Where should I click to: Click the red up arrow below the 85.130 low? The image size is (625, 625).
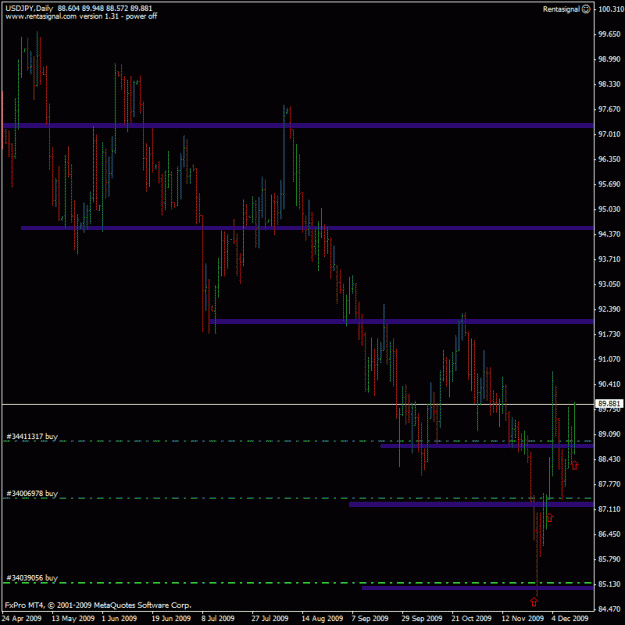tap(534, 601)
